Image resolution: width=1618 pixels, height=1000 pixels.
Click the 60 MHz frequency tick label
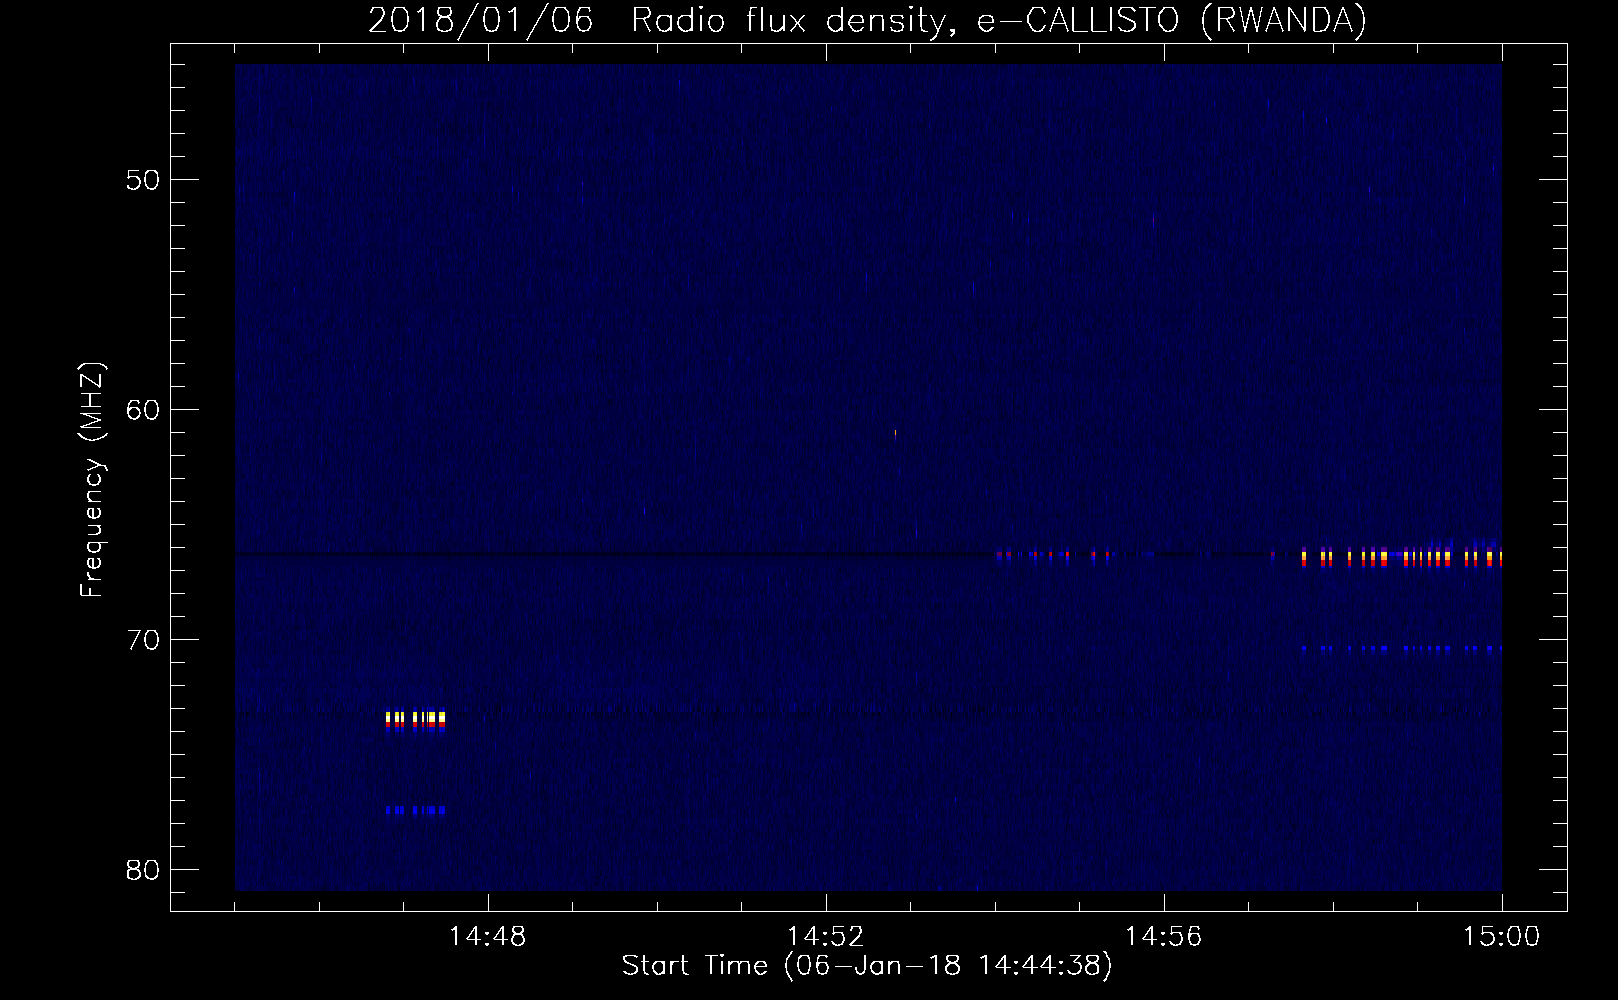pyautogui.click(x=144, y=409)
